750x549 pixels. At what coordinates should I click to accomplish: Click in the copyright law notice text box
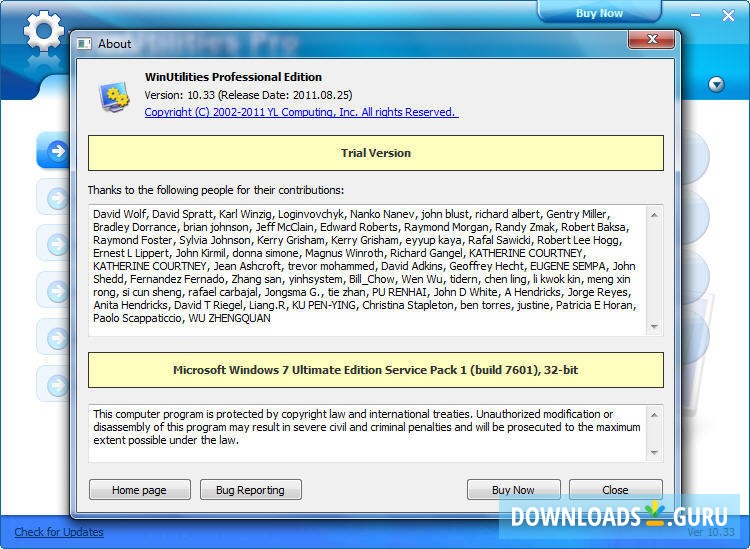coord(367,433)
